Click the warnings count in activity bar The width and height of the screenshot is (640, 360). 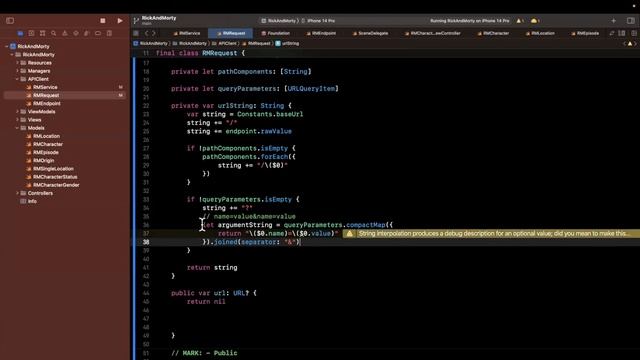click(x=520, y=20)
